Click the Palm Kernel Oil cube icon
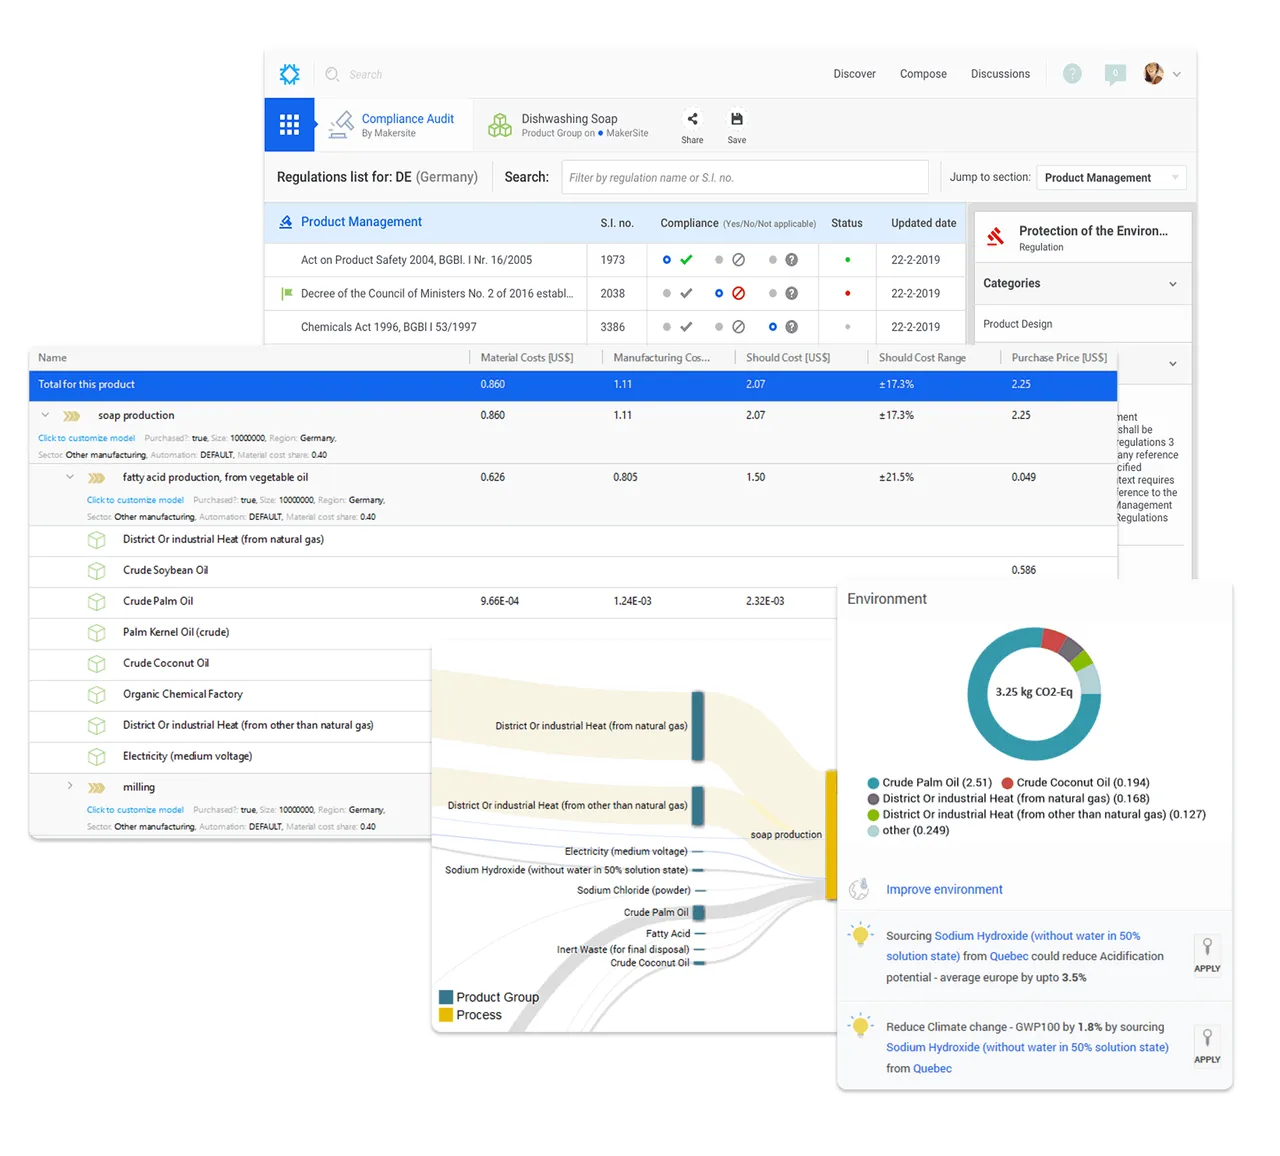 click(97, 633)
